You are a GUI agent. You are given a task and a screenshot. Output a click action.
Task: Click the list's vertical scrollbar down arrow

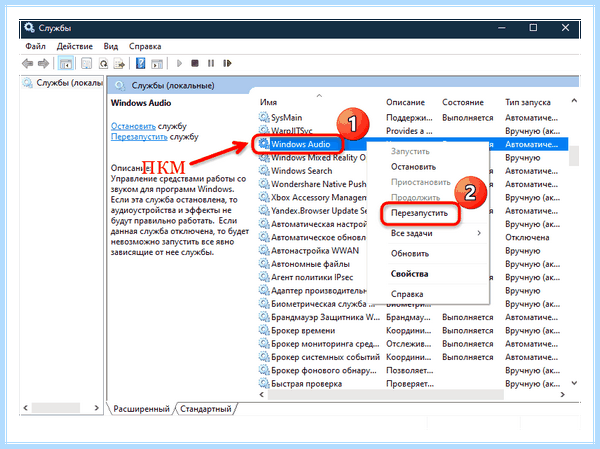click(x=574, y=383)
